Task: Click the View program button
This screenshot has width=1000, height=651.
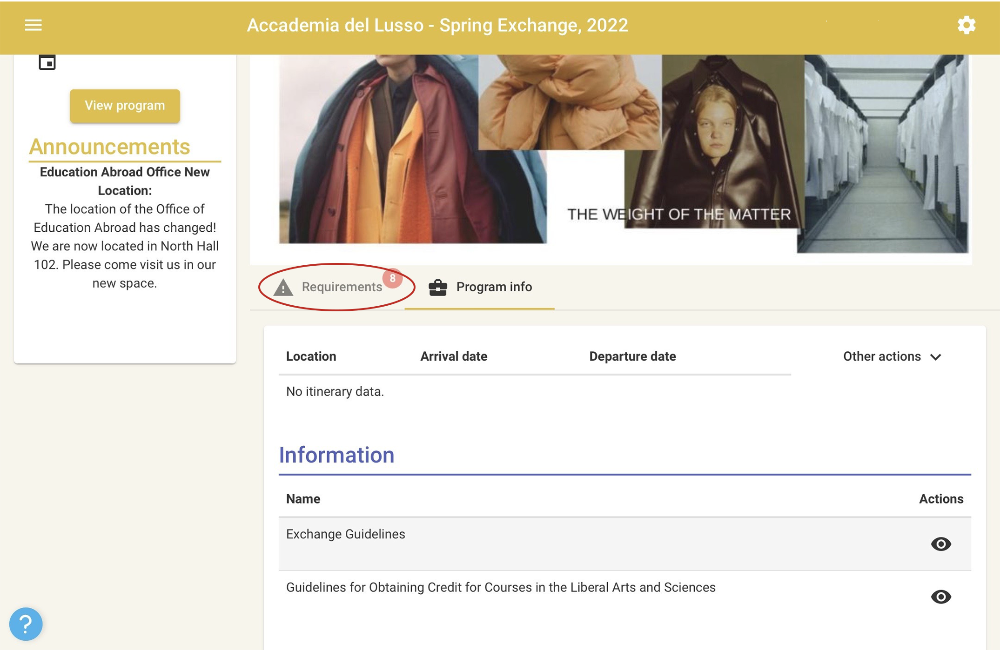Action: [125, 106]
